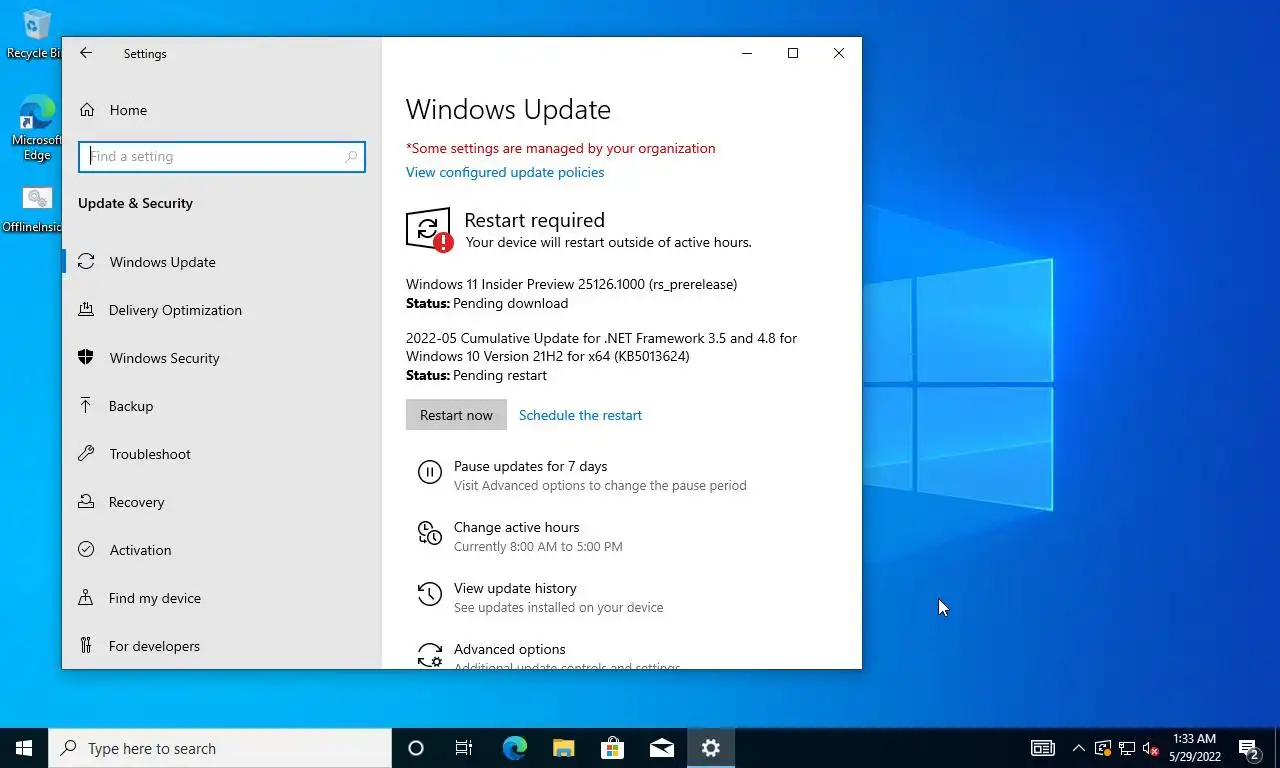Click the Restart now button
Image resolution: width=1280 pixels, height=768 pixels.
click(456, 415)
